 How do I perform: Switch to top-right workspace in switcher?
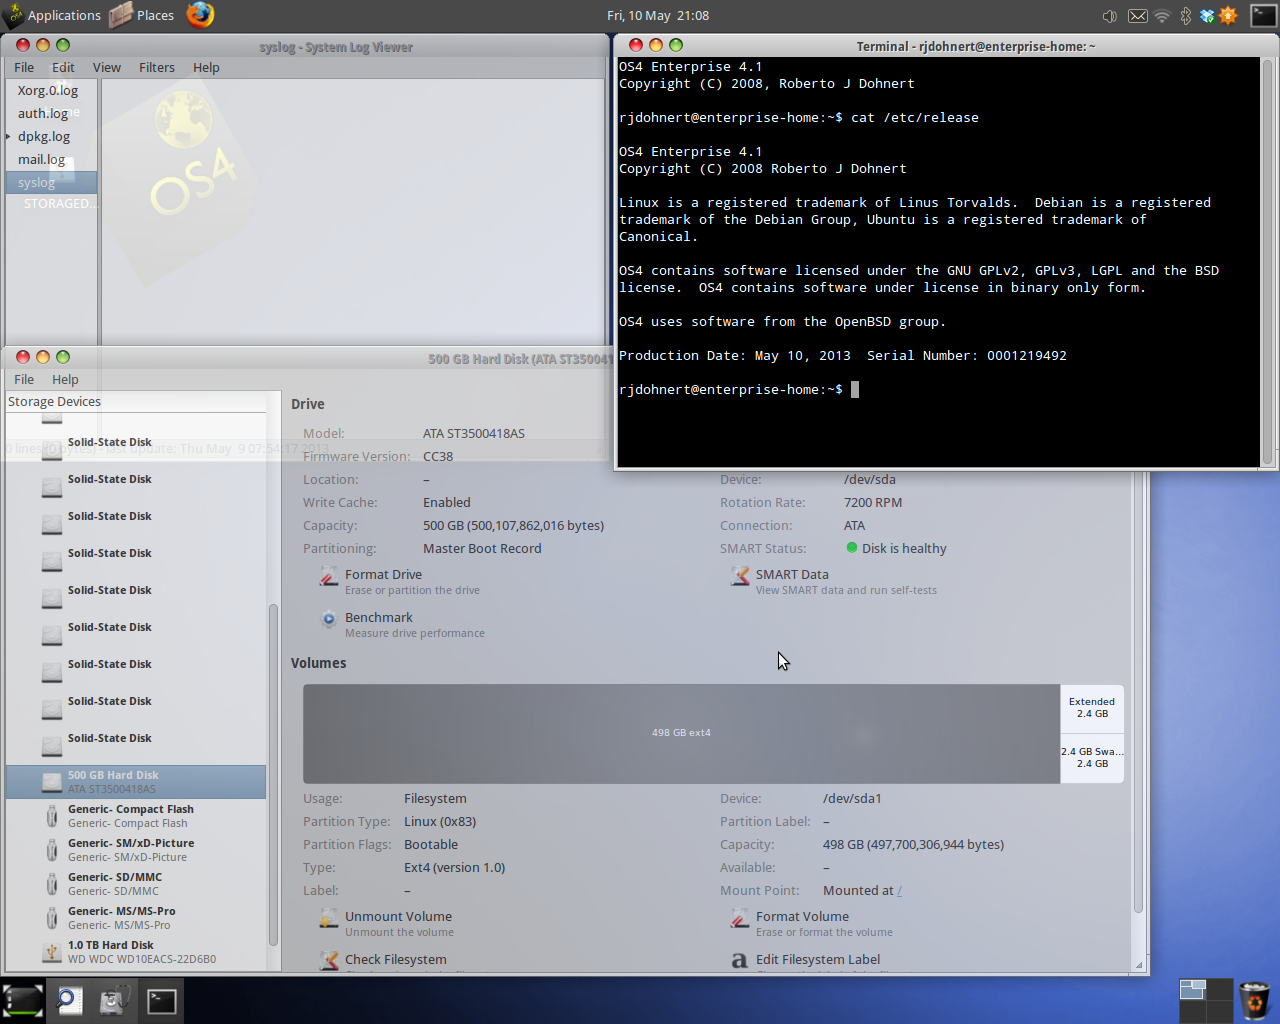point(1219,990)
